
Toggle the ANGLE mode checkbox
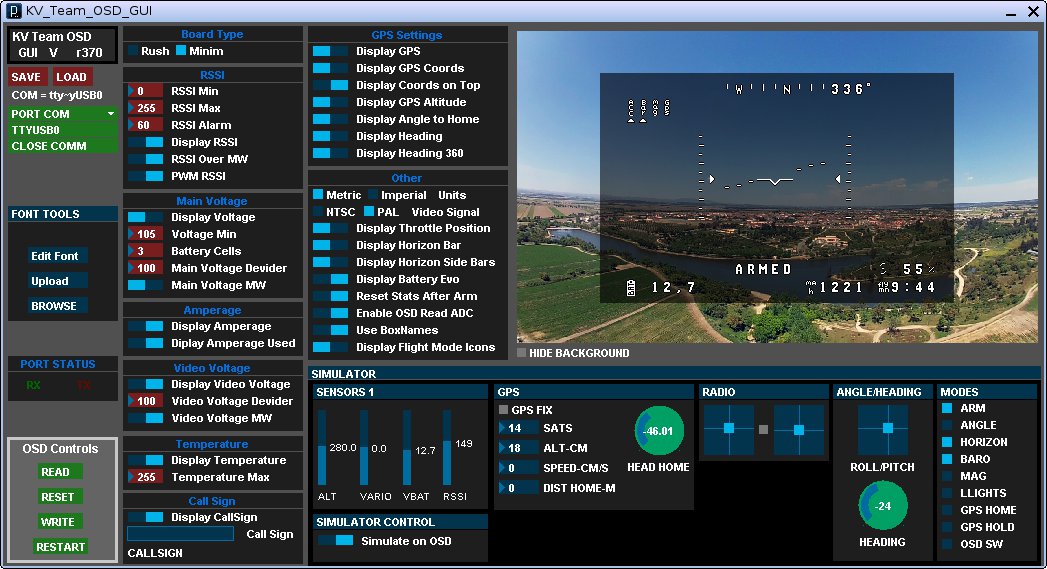tap(947, 425)
